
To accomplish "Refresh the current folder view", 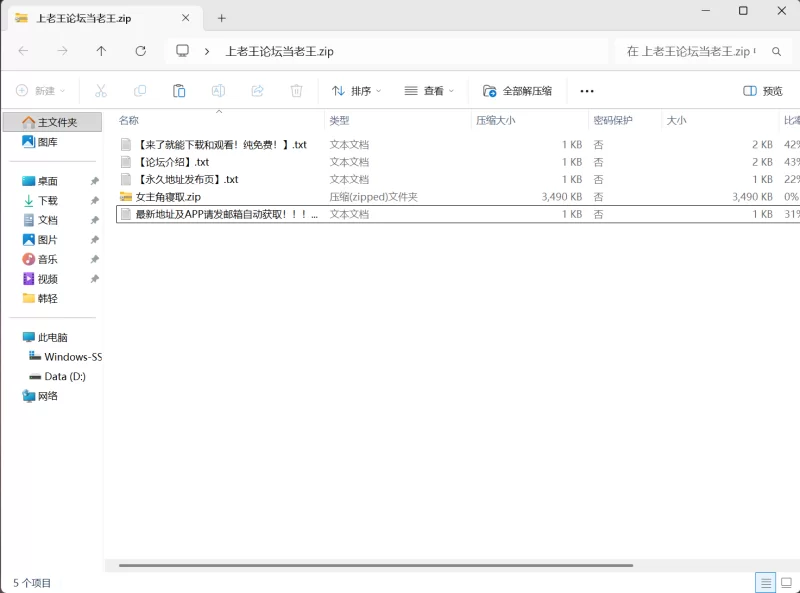I will 140,51.
